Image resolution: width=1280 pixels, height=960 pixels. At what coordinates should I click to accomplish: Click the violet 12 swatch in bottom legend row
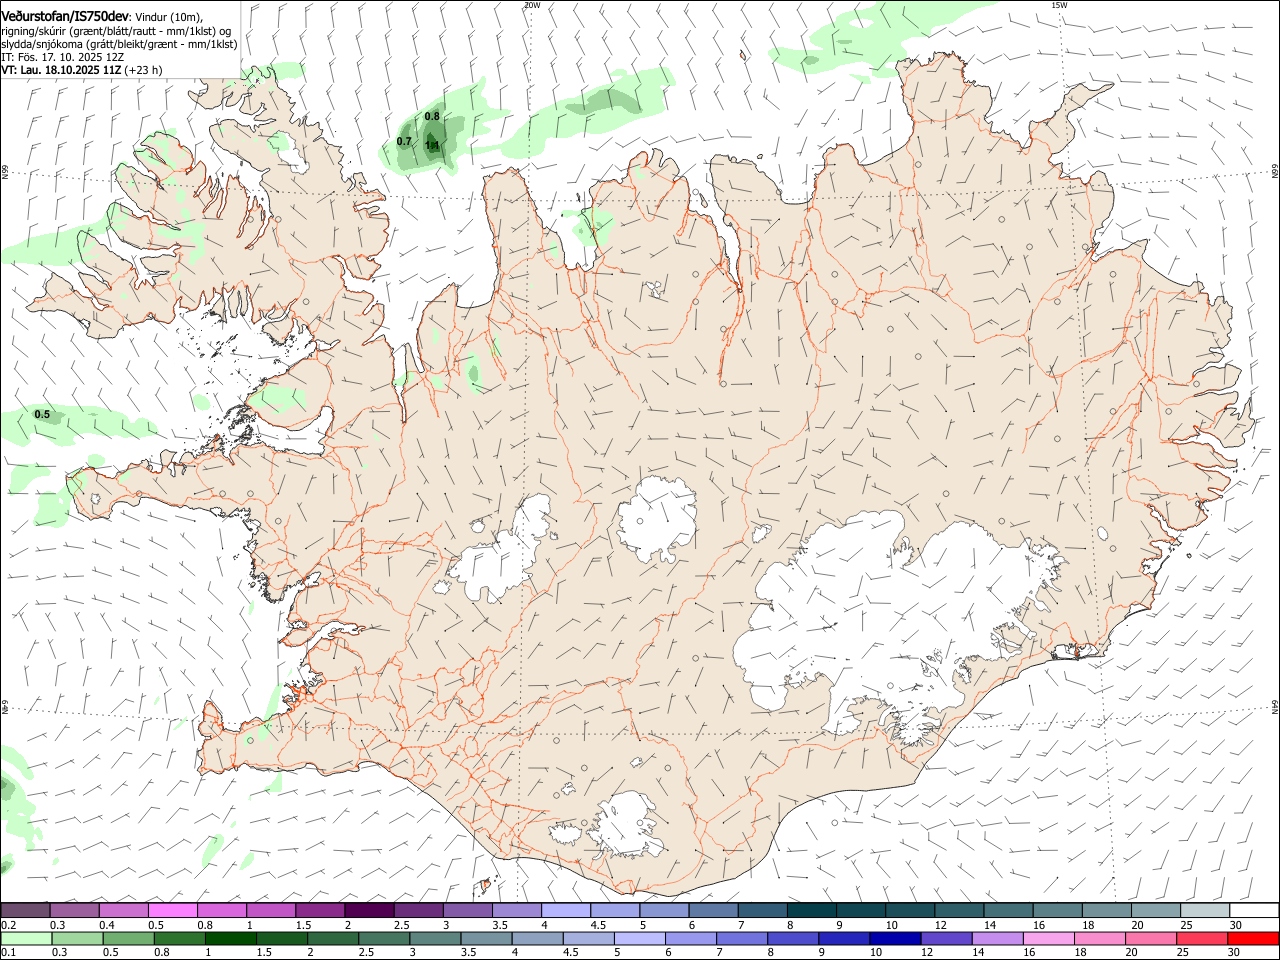click(x=946, y=938)
